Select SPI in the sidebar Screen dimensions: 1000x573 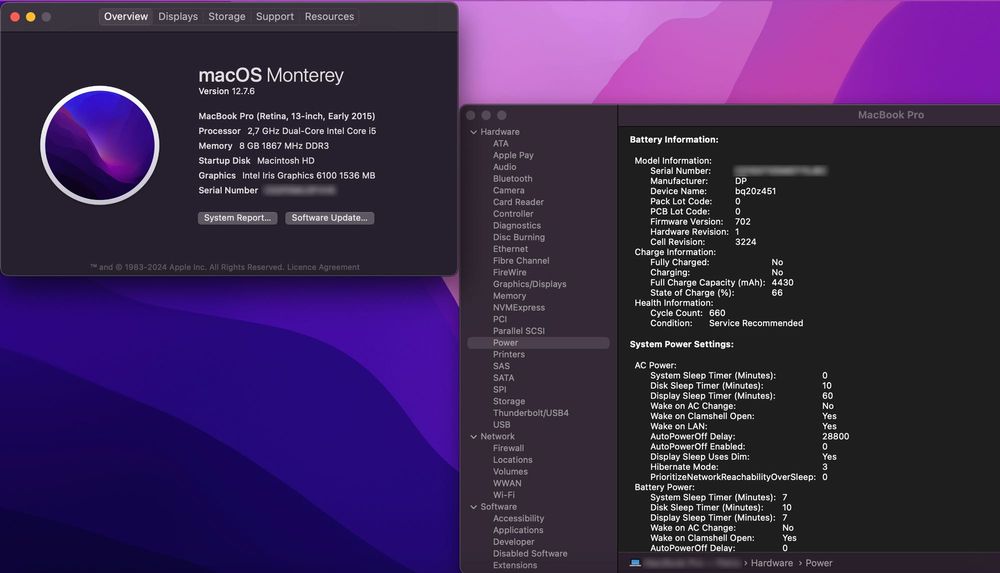[499, 390]
